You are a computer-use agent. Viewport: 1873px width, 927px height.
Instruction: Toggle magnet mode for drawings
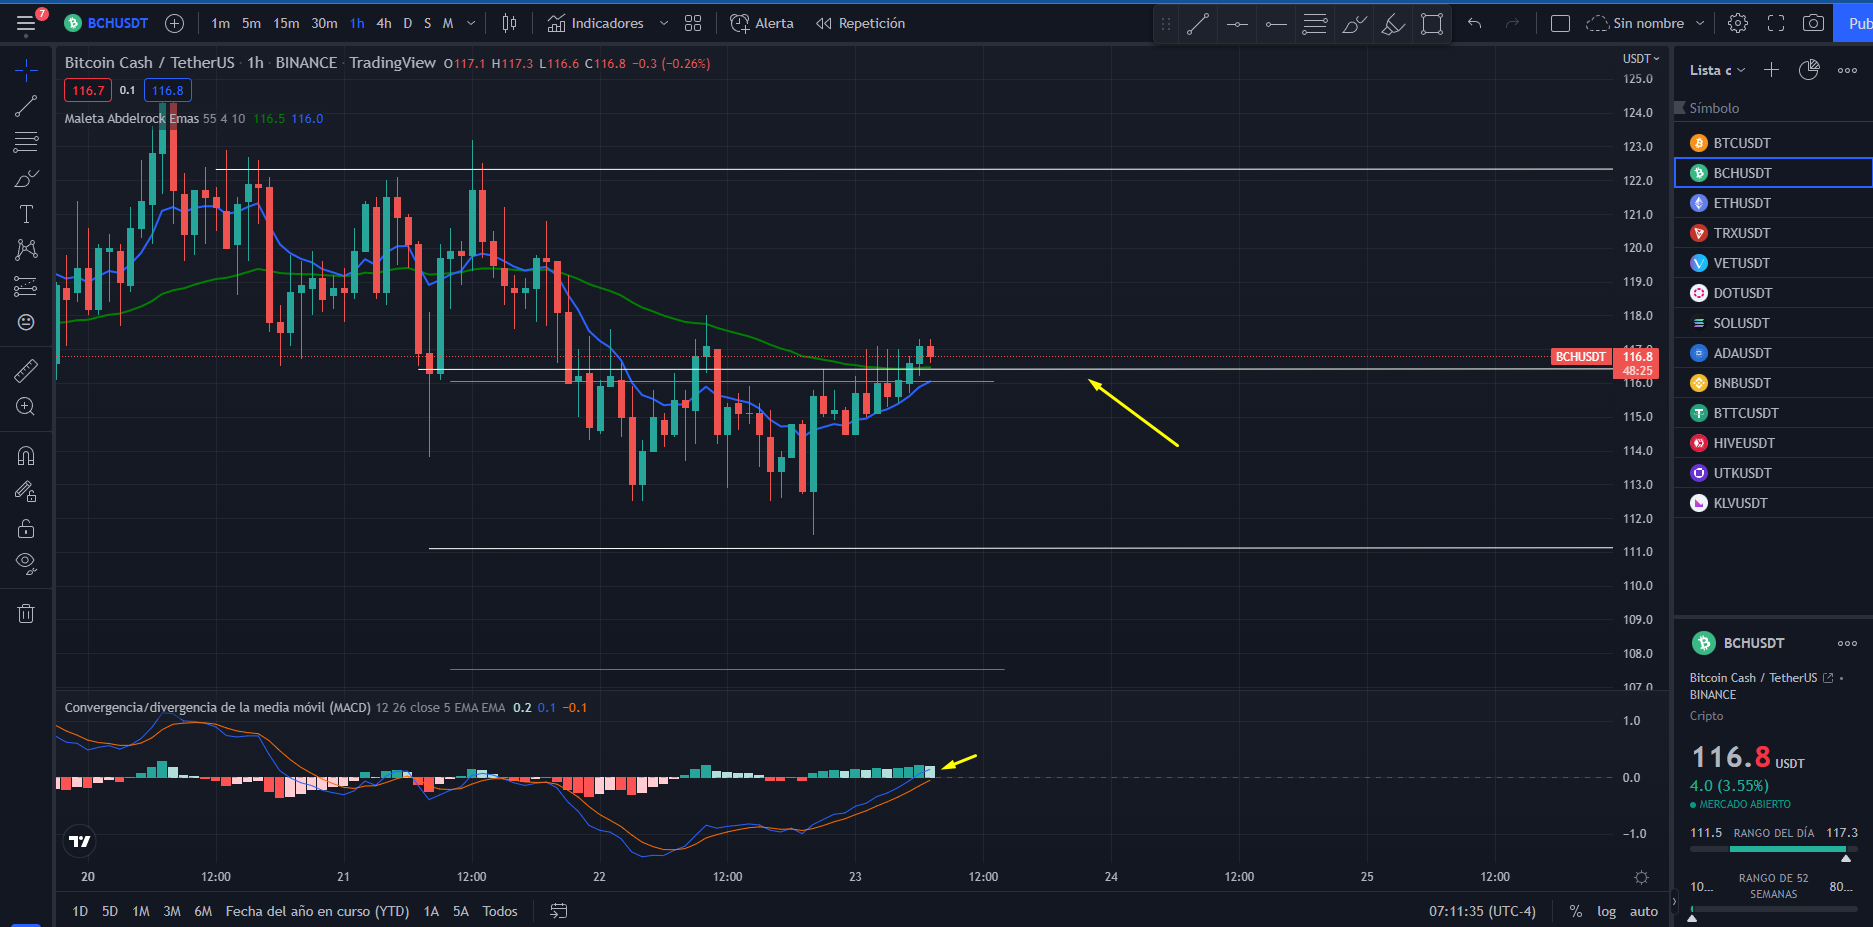[26, 456]
